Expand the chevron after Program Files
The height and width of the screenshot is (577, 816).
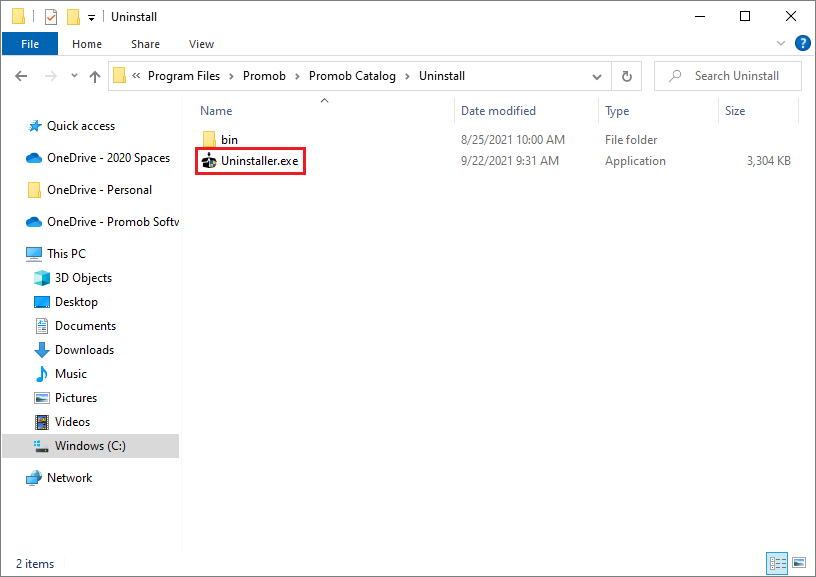point(232,76)
